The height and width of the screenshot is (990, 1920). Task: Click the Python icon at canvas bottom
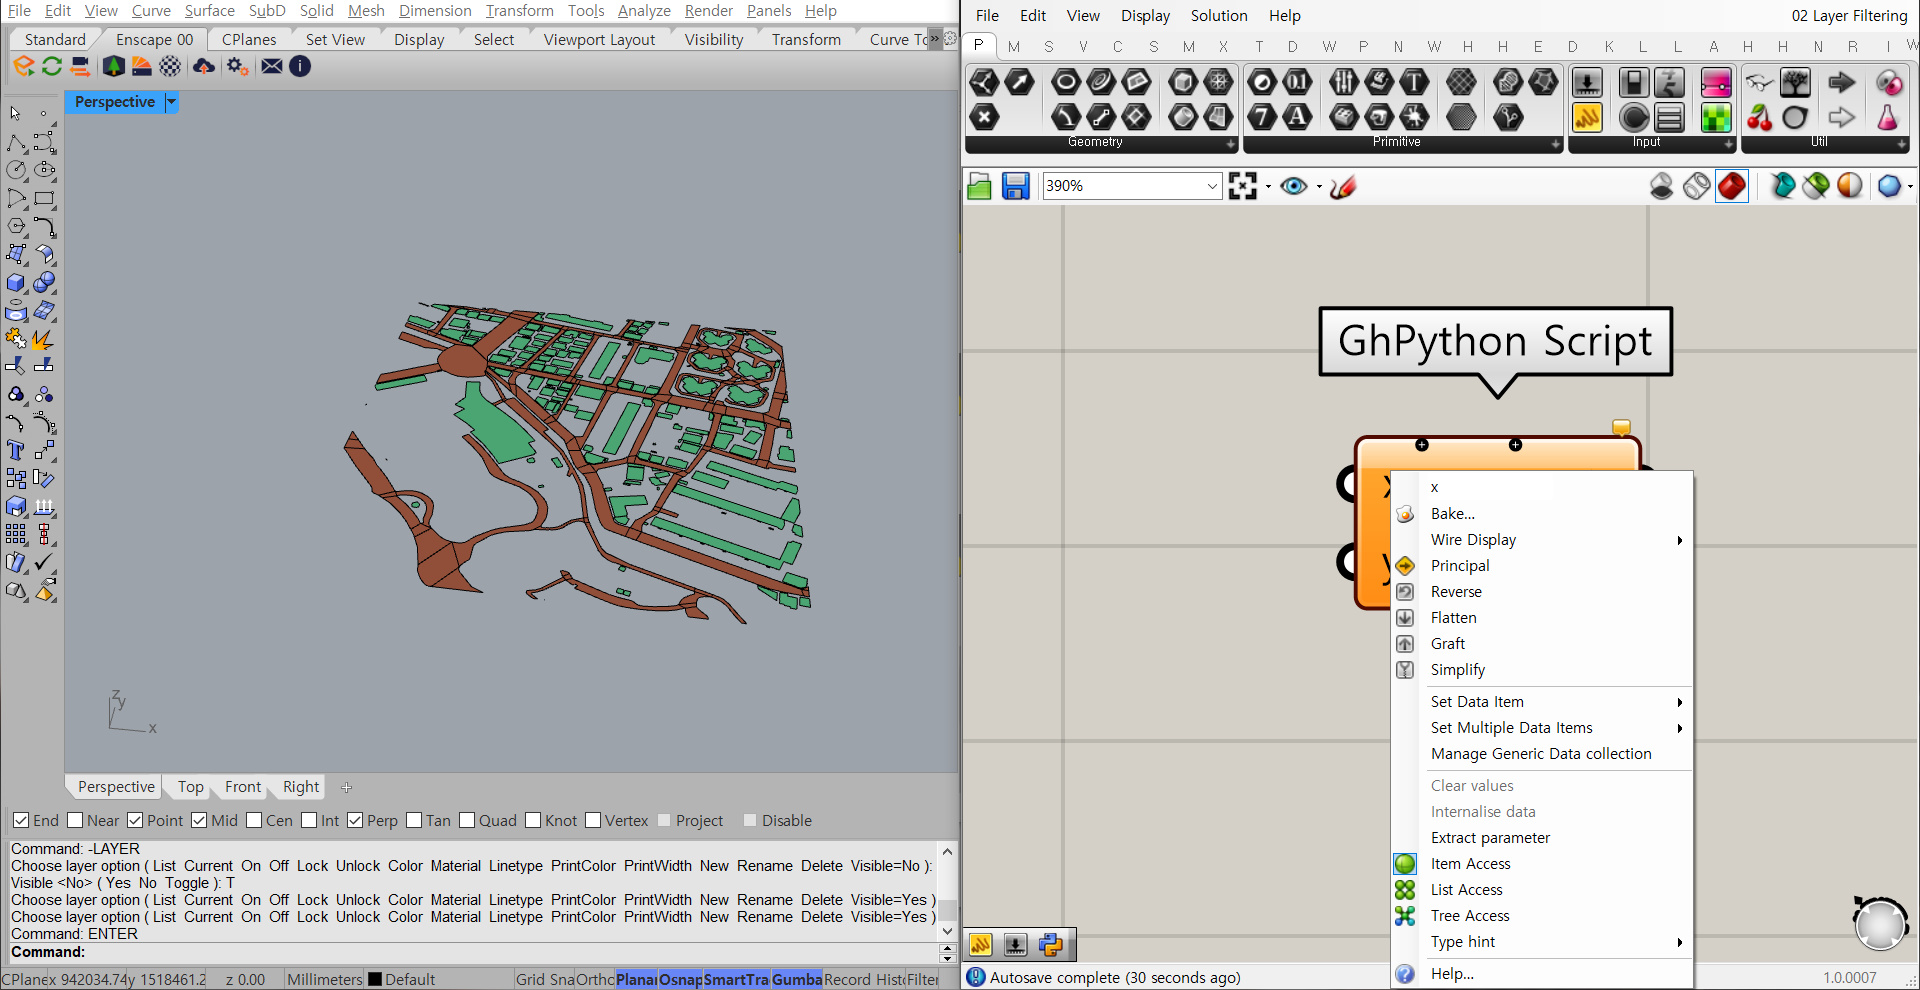tap(1051, 945)
